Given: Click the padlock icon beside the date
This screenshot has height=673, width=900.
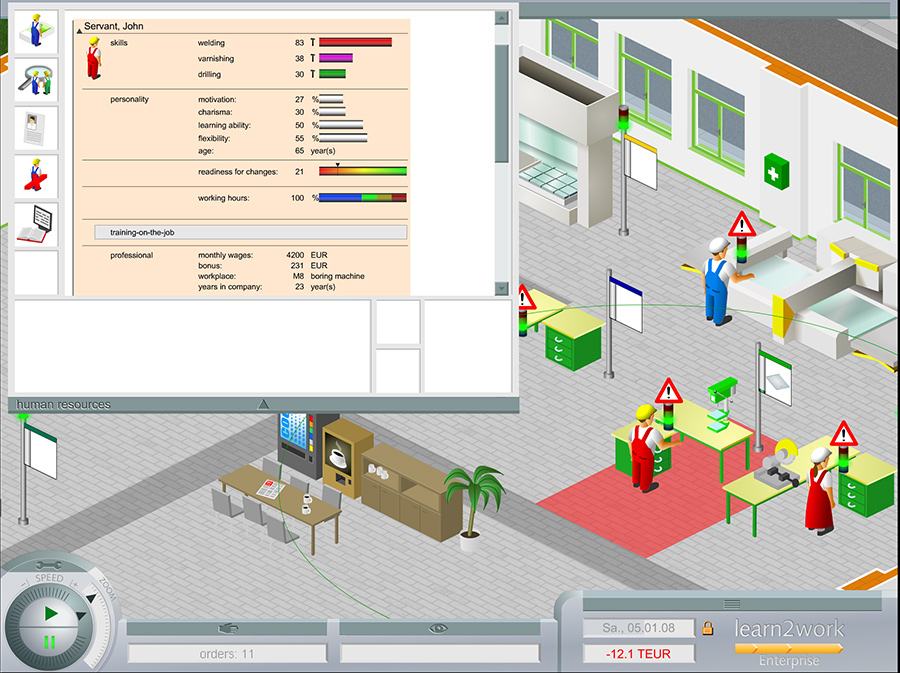Looking at the screenshot, I should [708, 628].
